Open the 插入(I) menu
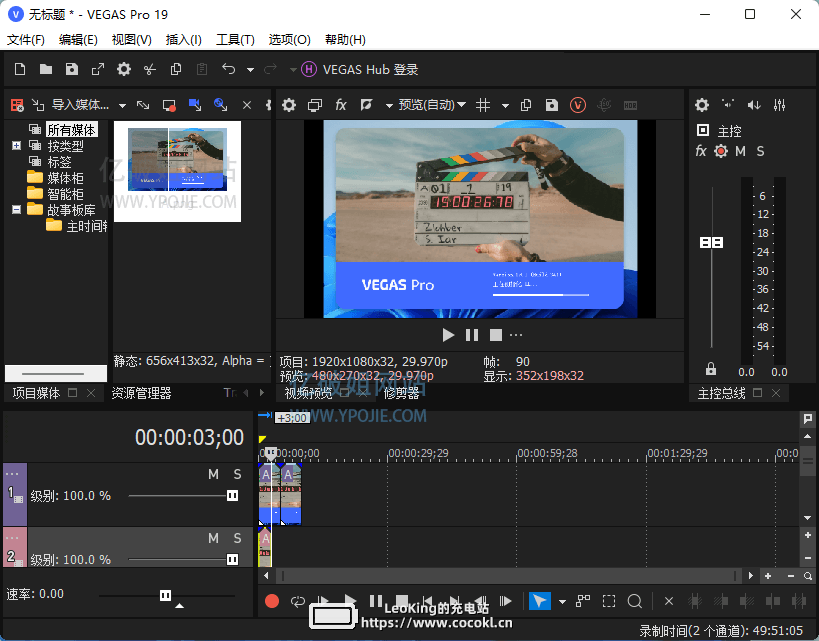The width and height of the screenshot is (819, 641). tap(183, 40)
